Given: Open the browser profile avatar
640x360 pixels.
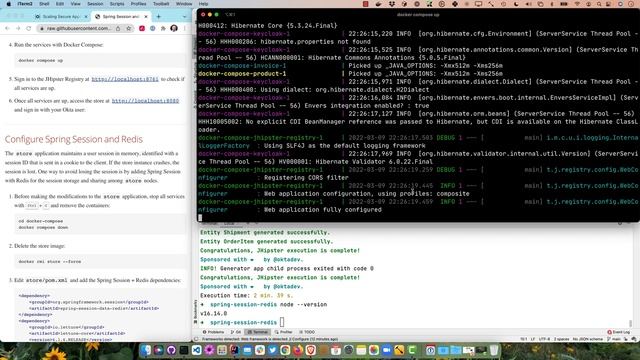Looking at the screenshot, I should tap(174, 28).
